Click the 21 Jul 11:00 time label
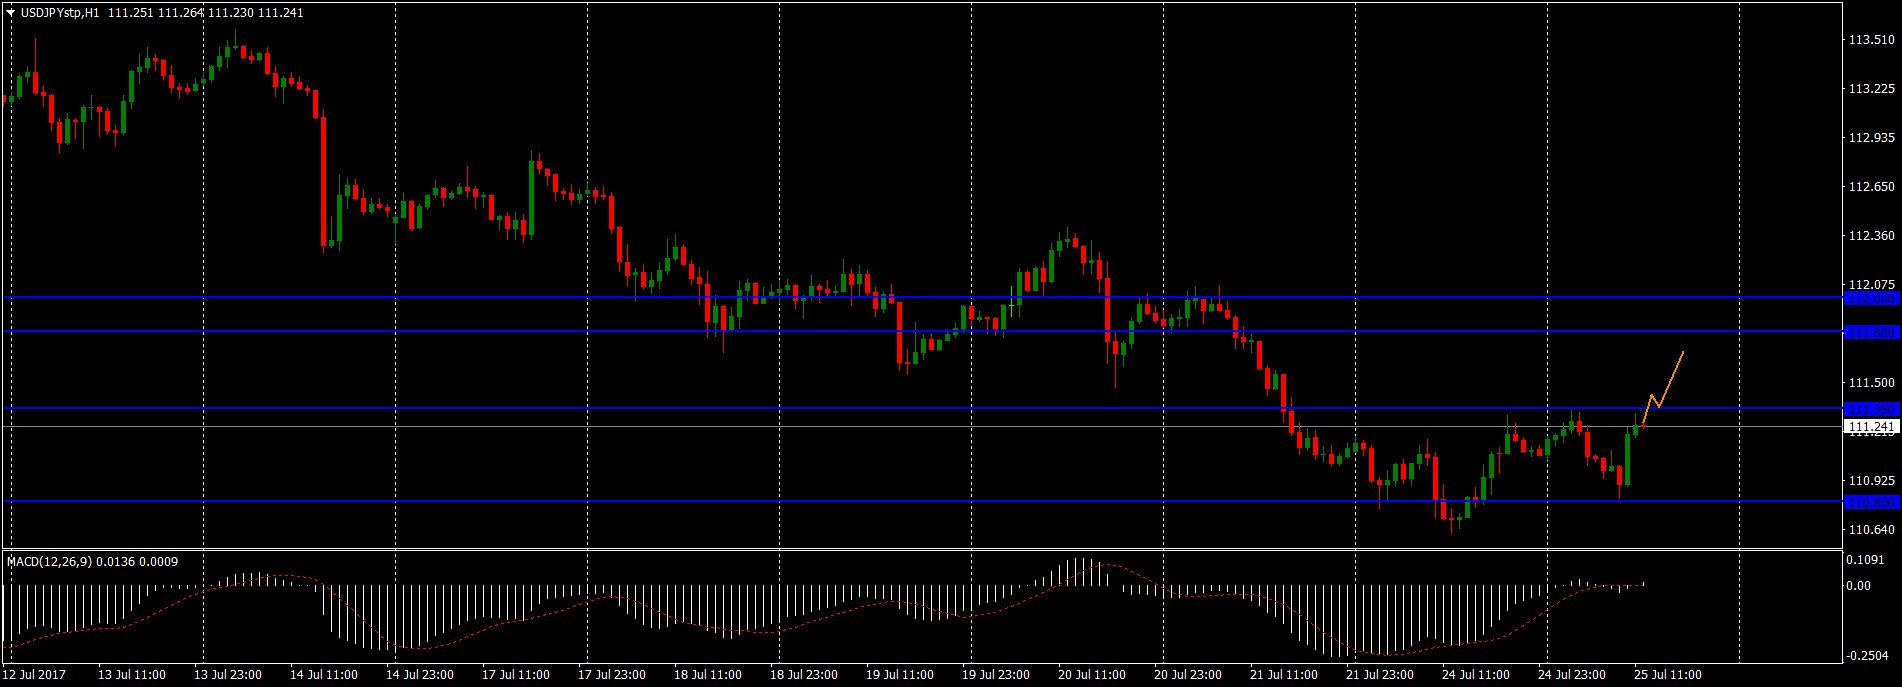 point(1284,675)
